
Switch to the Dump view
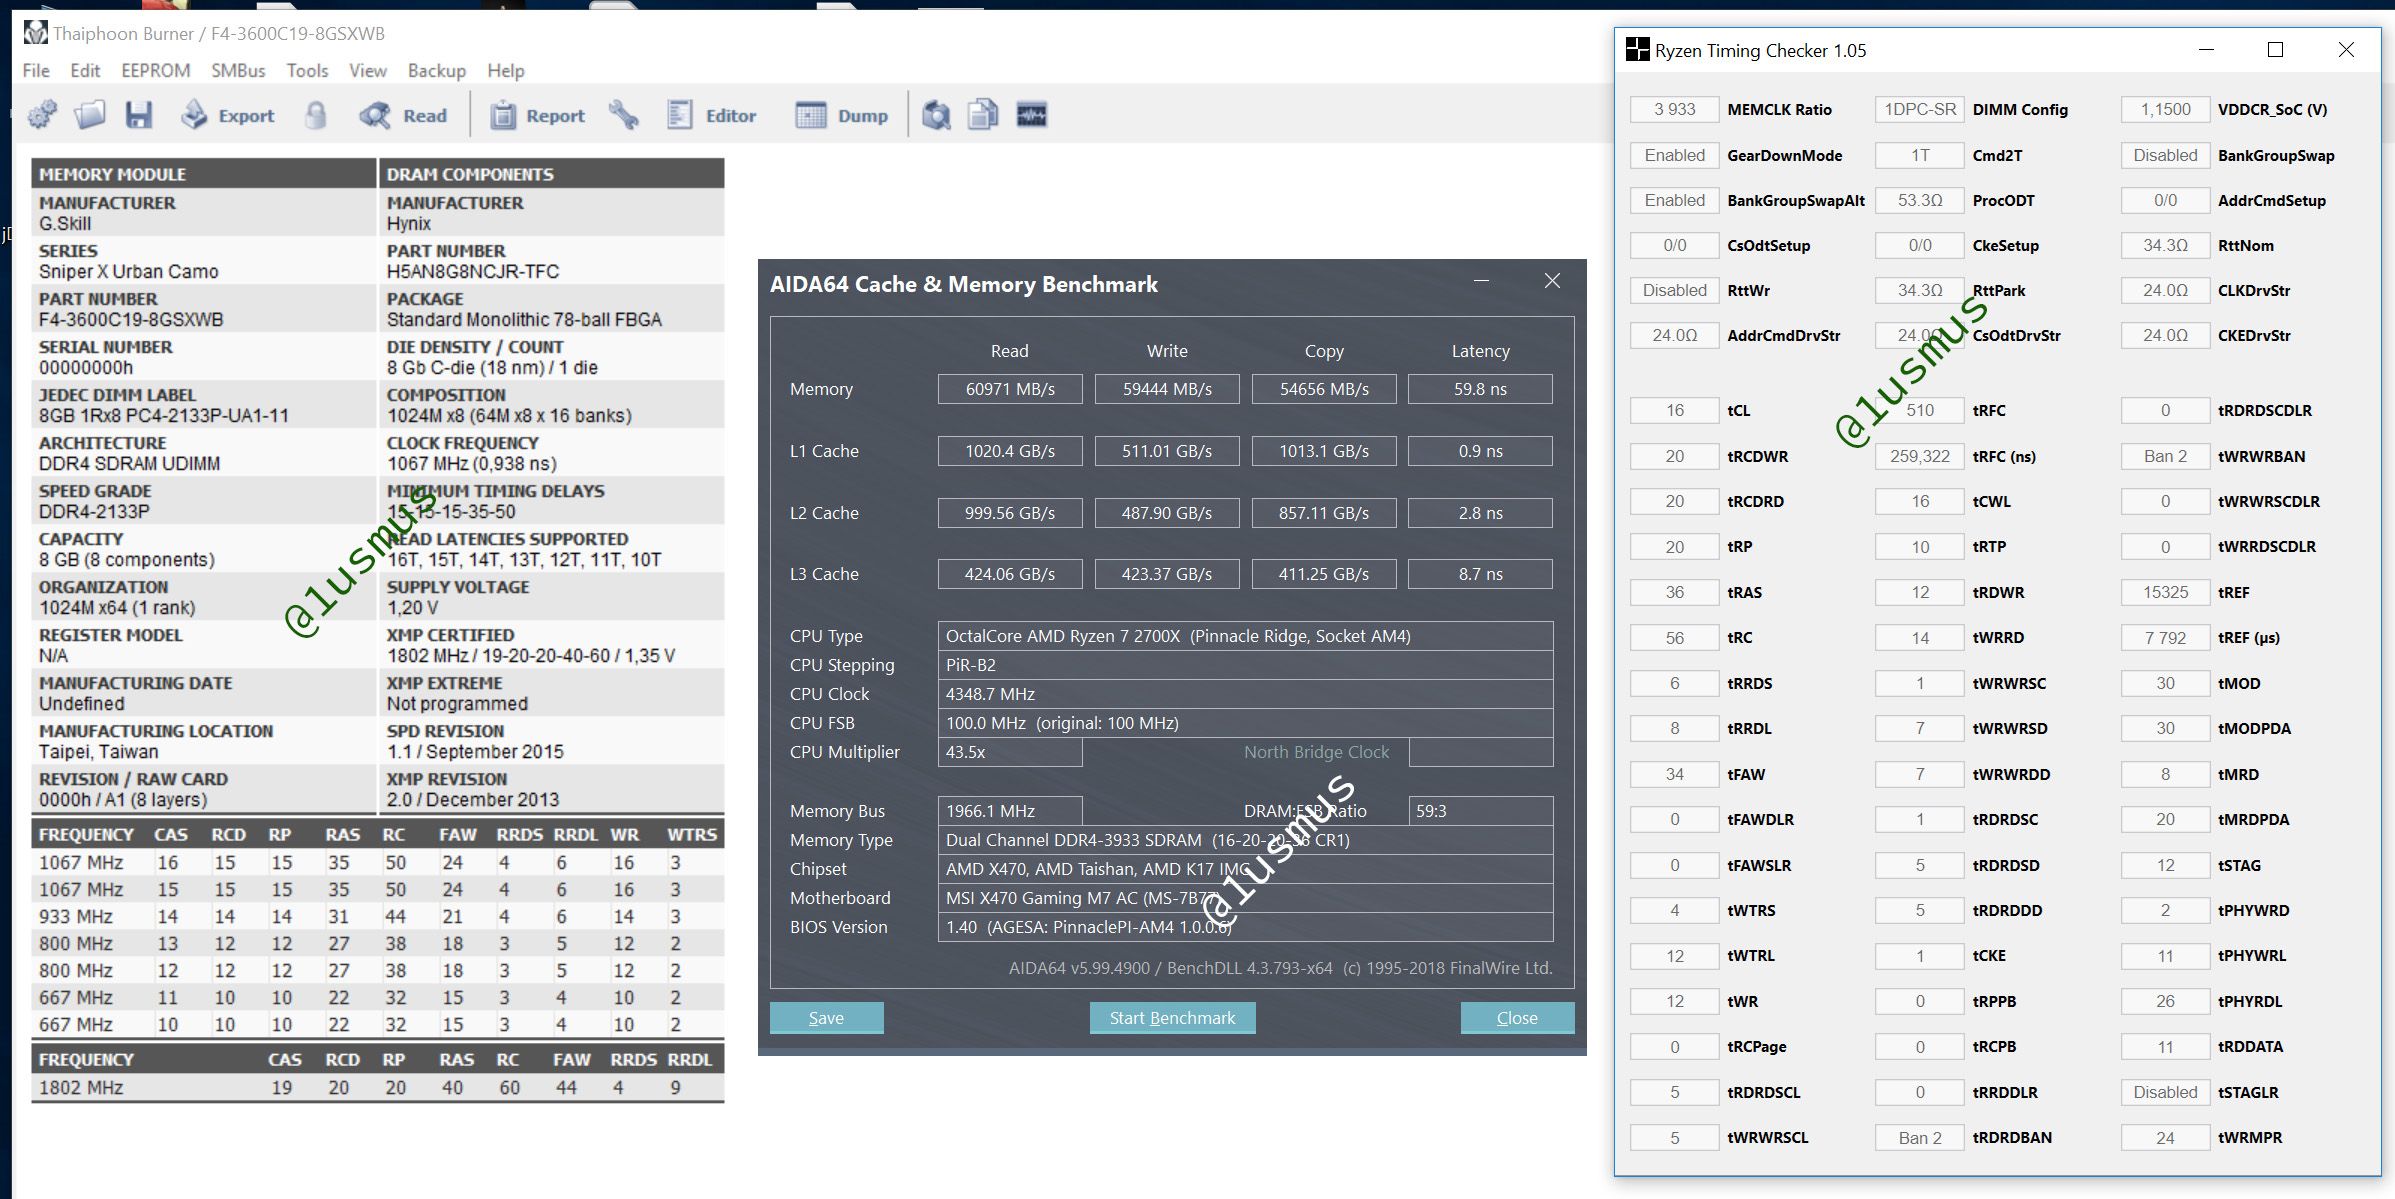(841, 115)
